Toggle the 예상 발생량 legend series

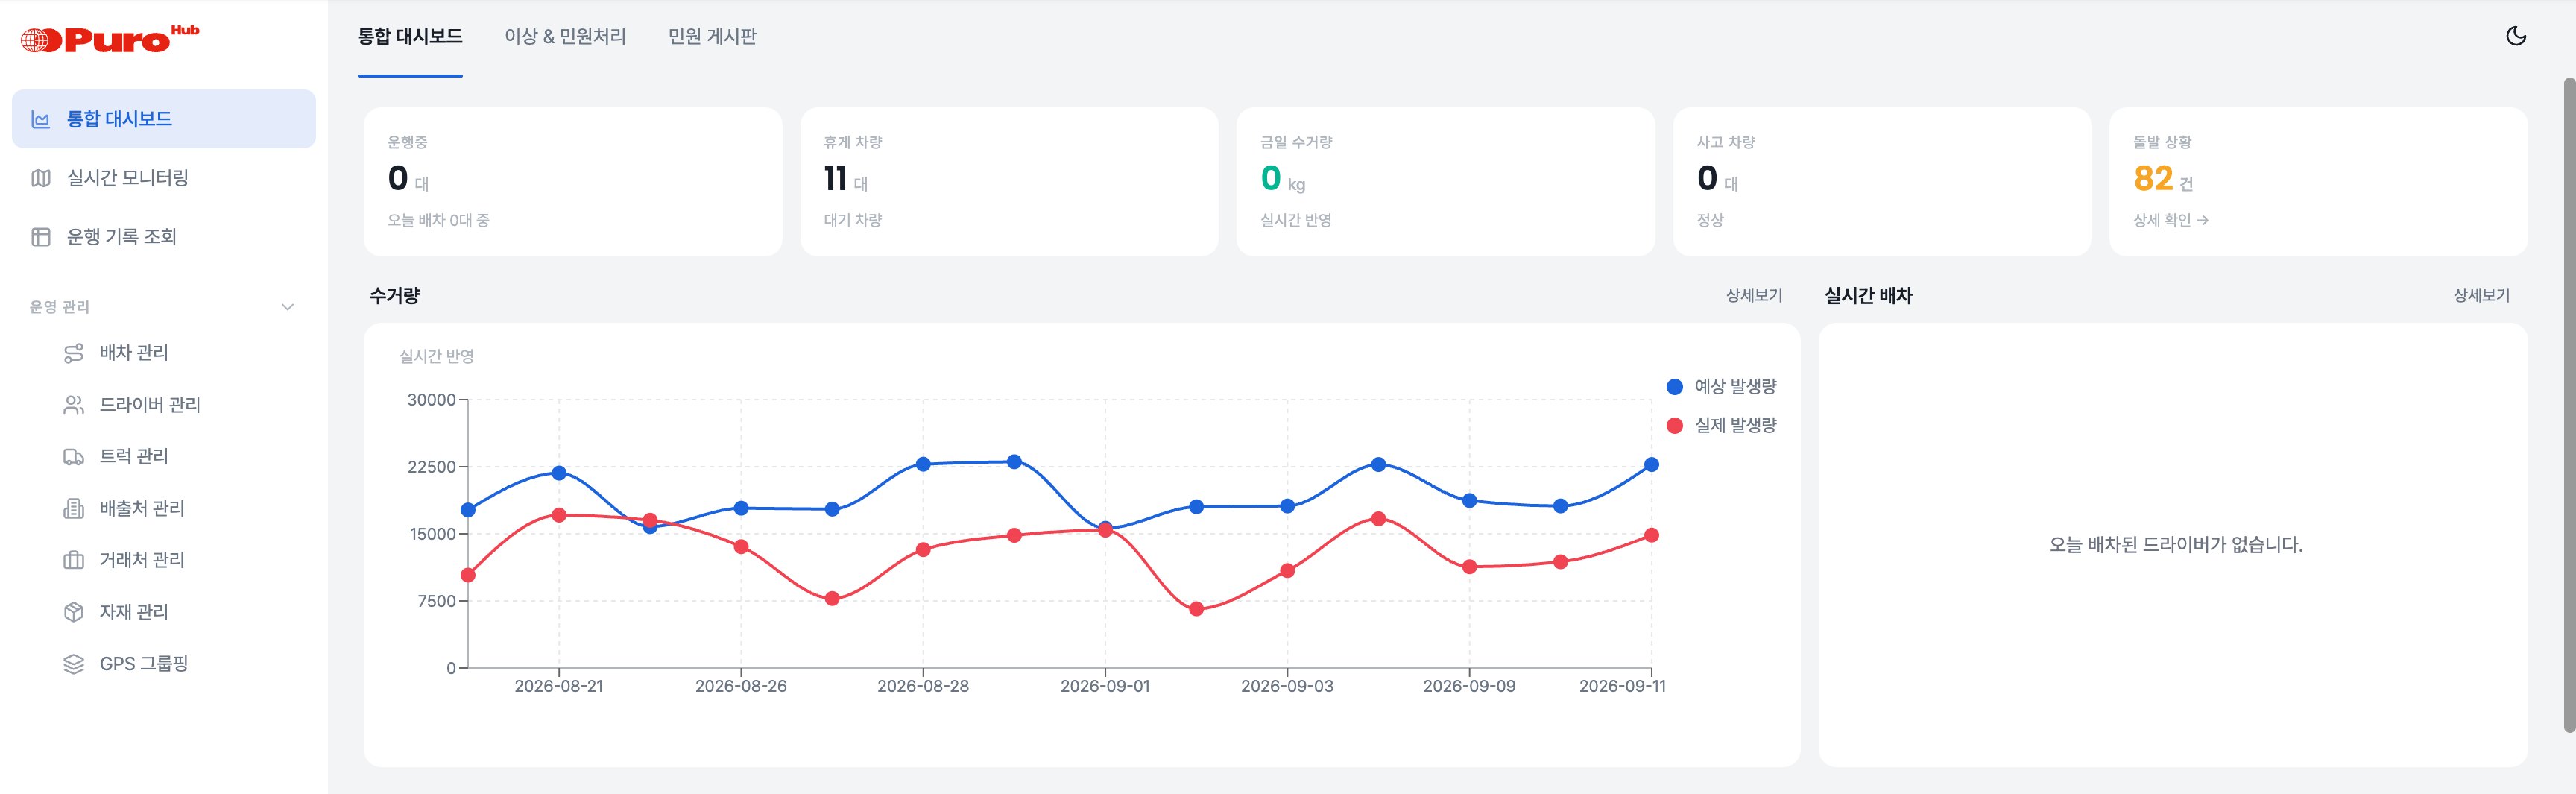(x=1722, y=387)
